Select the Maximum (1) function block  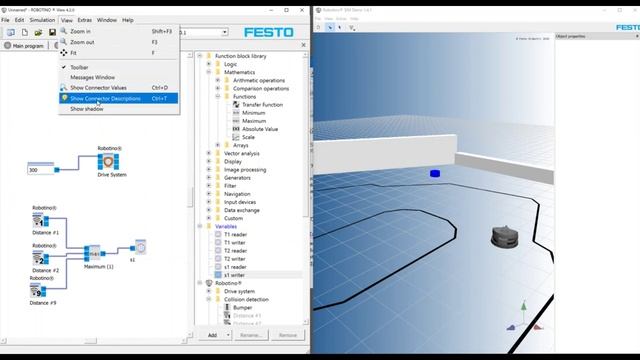coord(94,253)
